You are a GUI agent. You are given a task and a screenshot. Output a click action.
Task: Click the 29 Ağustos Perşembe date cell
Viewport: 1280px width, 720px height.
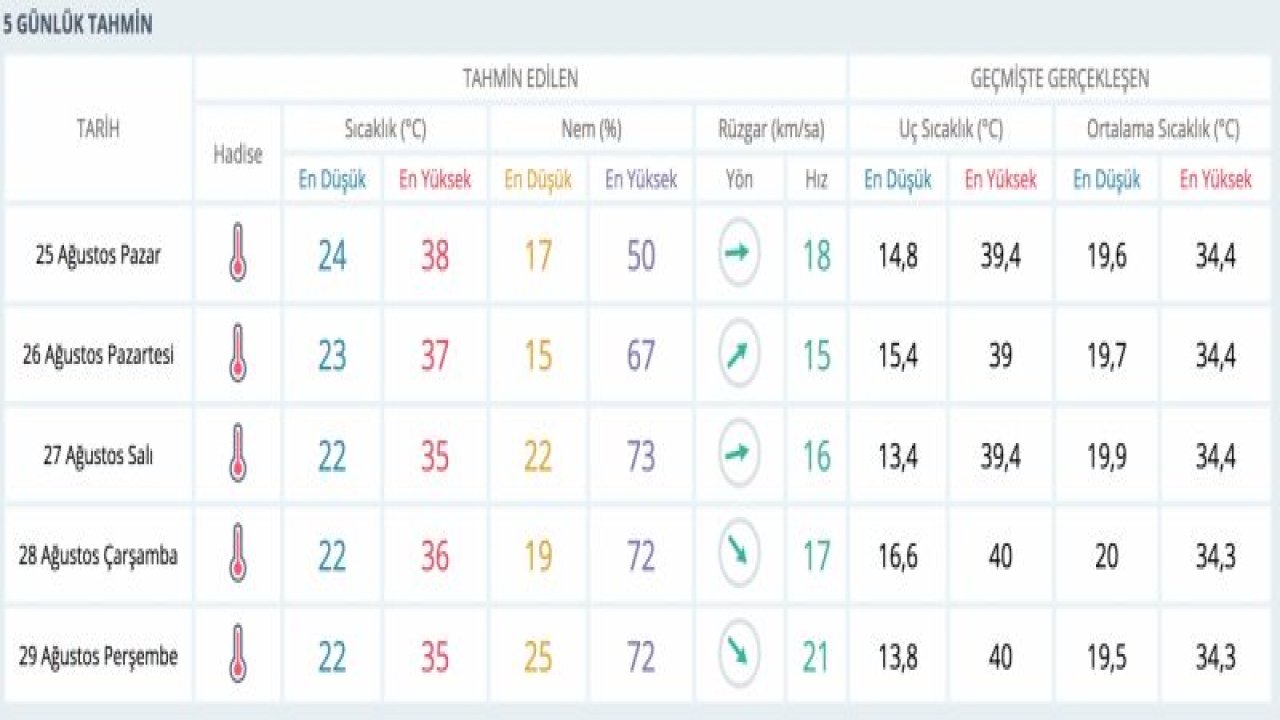click(98, 656)
